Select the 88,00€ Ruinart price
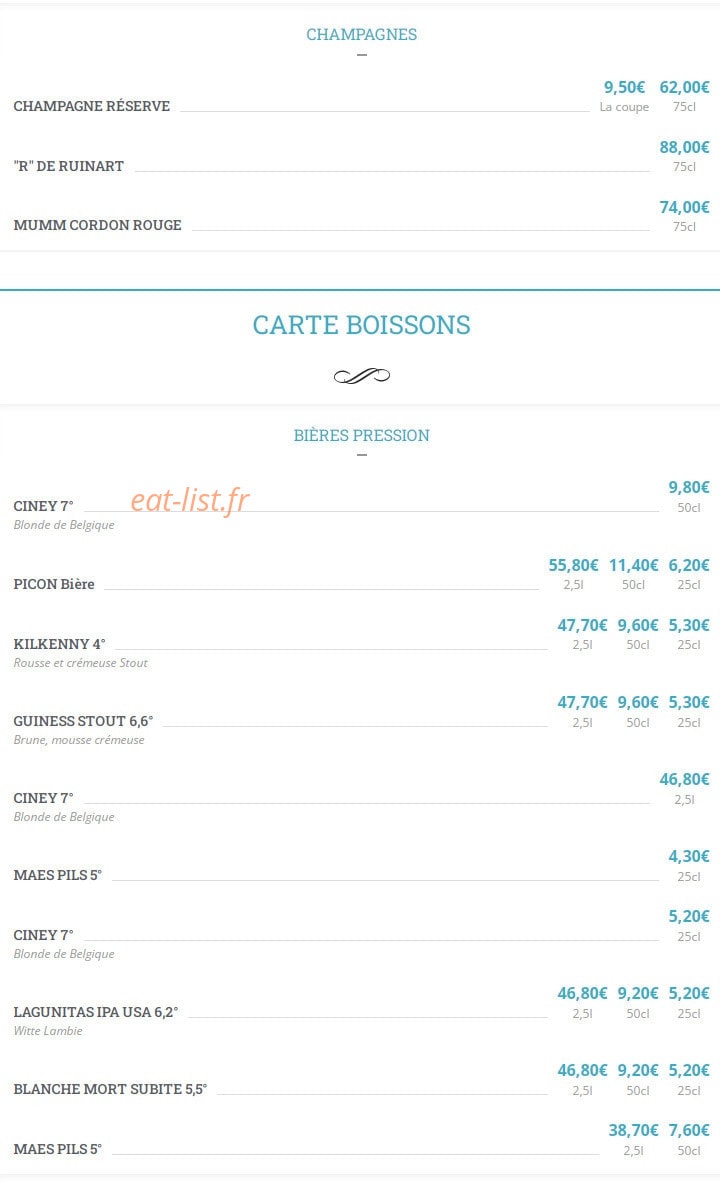 pyautogui.click(x=684, y=147)
